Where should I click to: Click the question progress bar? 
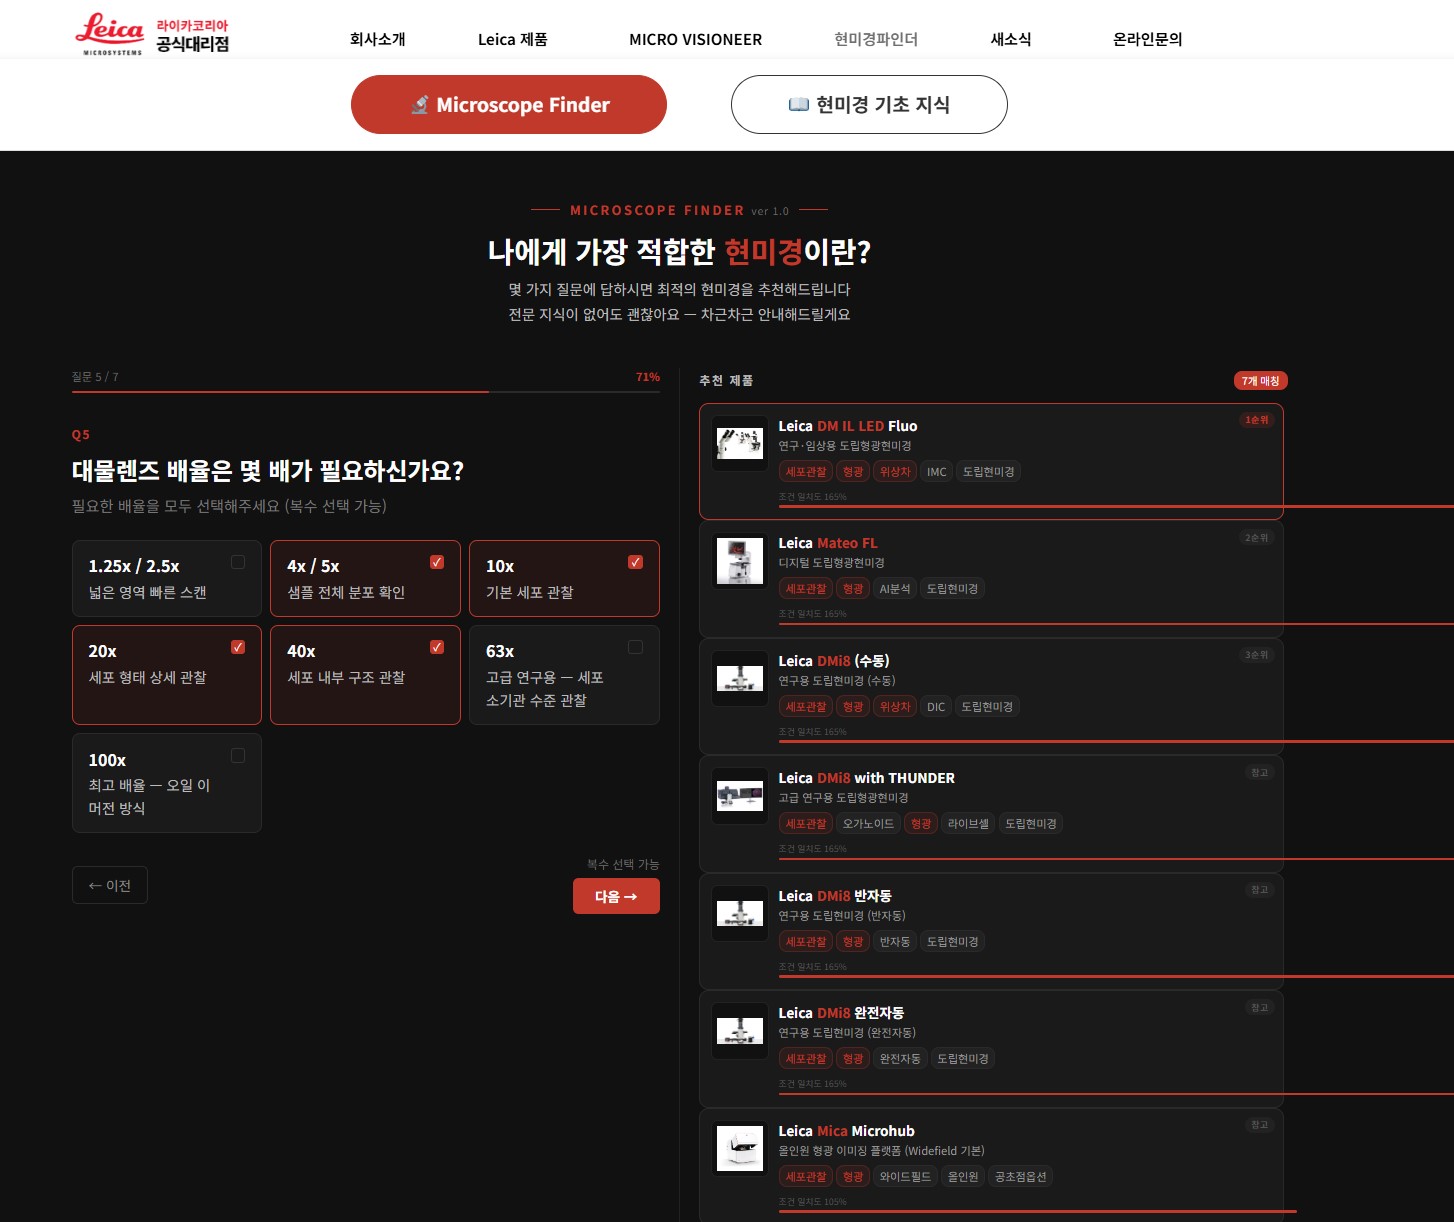(366, 392)
